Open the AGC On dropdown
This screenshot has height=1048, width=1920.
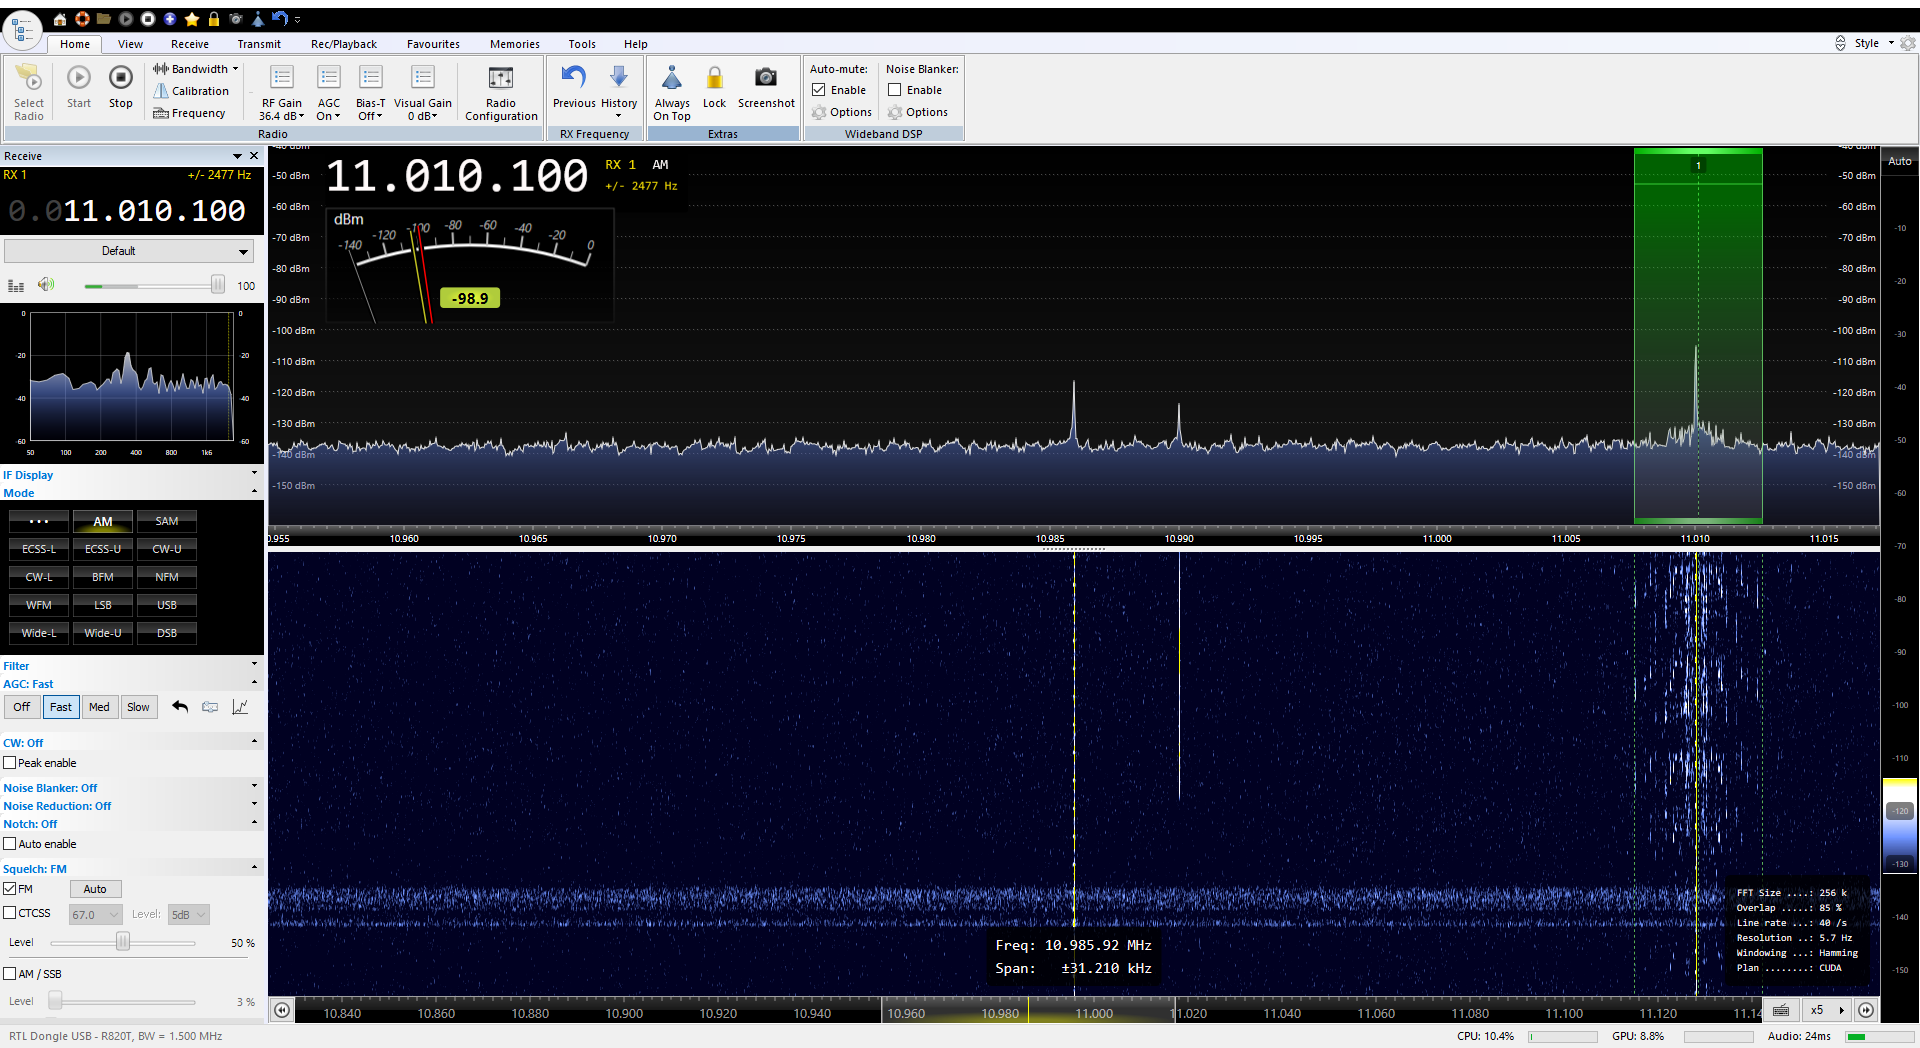click(x=329, y=93)
